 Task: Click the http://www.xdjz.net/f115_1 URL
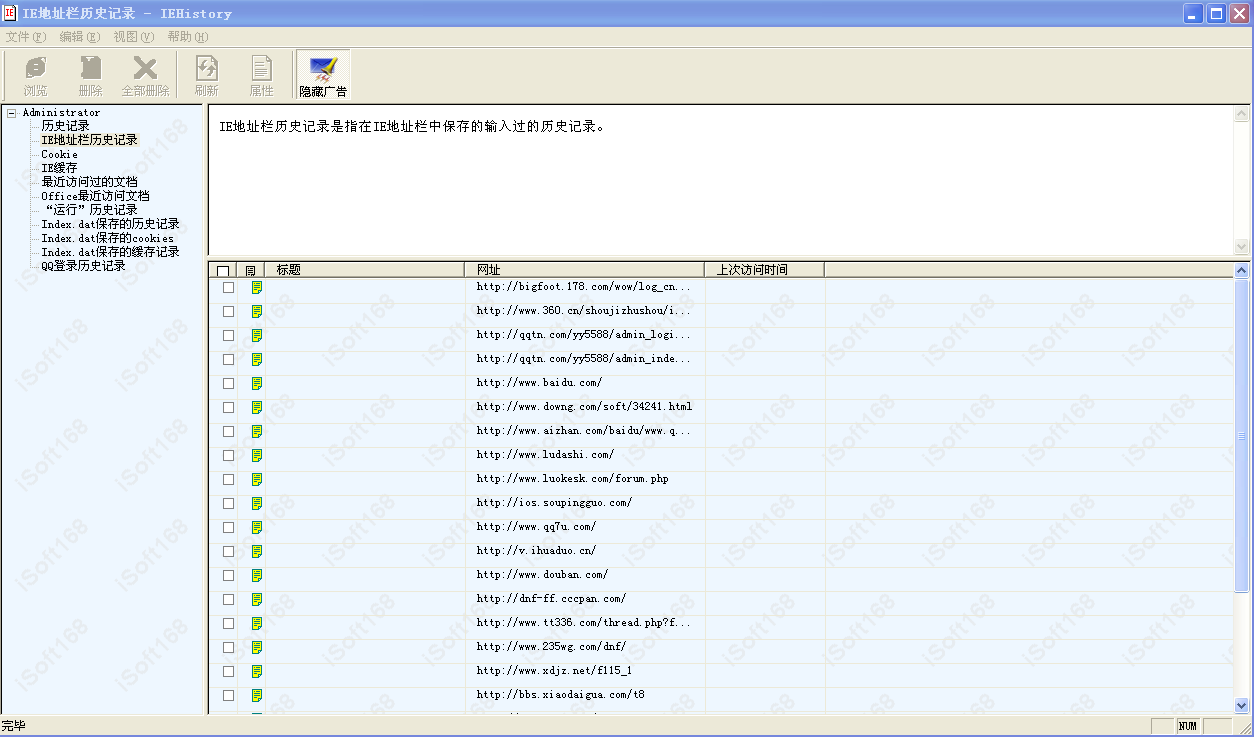pyautogui.click(x=554, y=671)
